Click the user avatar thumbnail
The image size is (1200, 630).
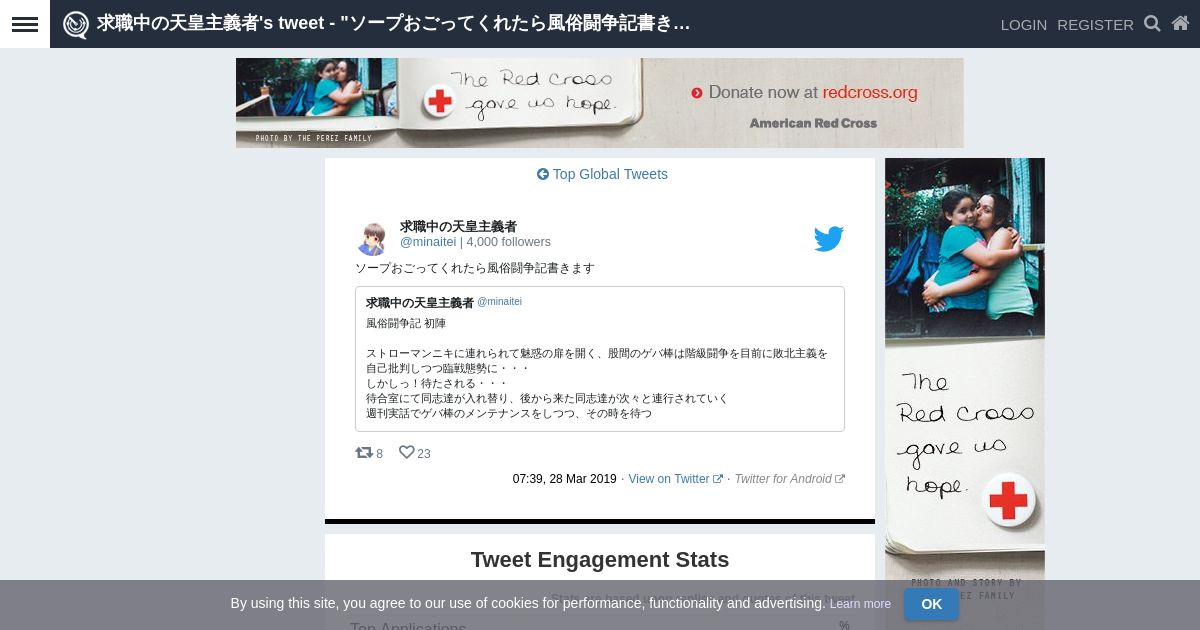pos(372,239)
